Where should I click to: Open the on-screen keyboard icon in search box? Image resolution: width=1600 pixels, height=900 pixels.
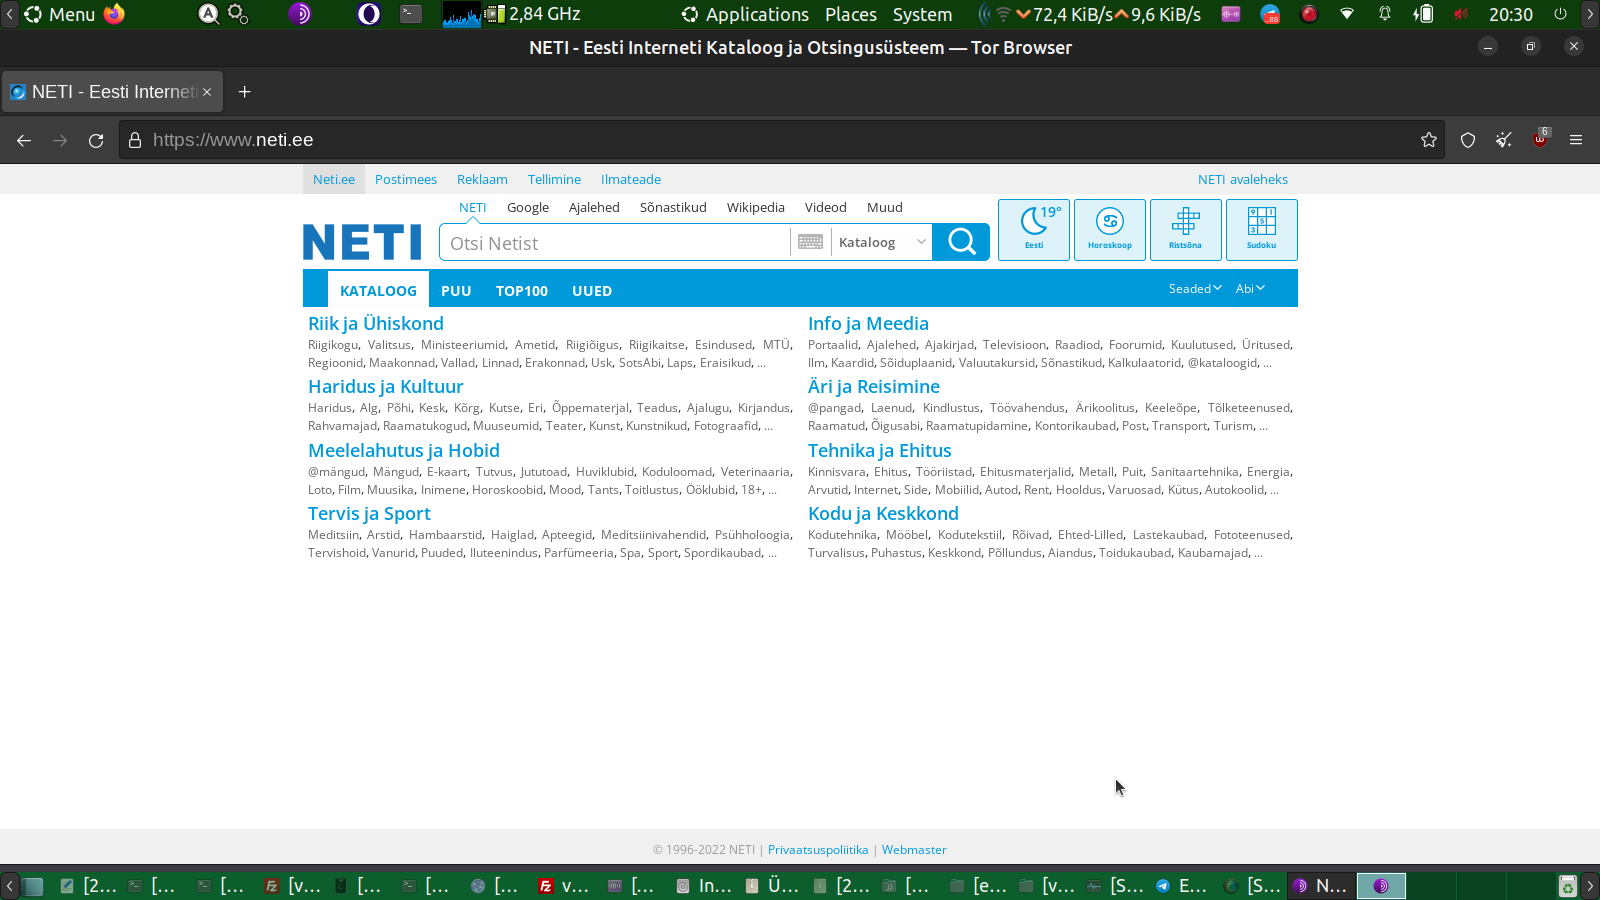[x=811, y=242]
